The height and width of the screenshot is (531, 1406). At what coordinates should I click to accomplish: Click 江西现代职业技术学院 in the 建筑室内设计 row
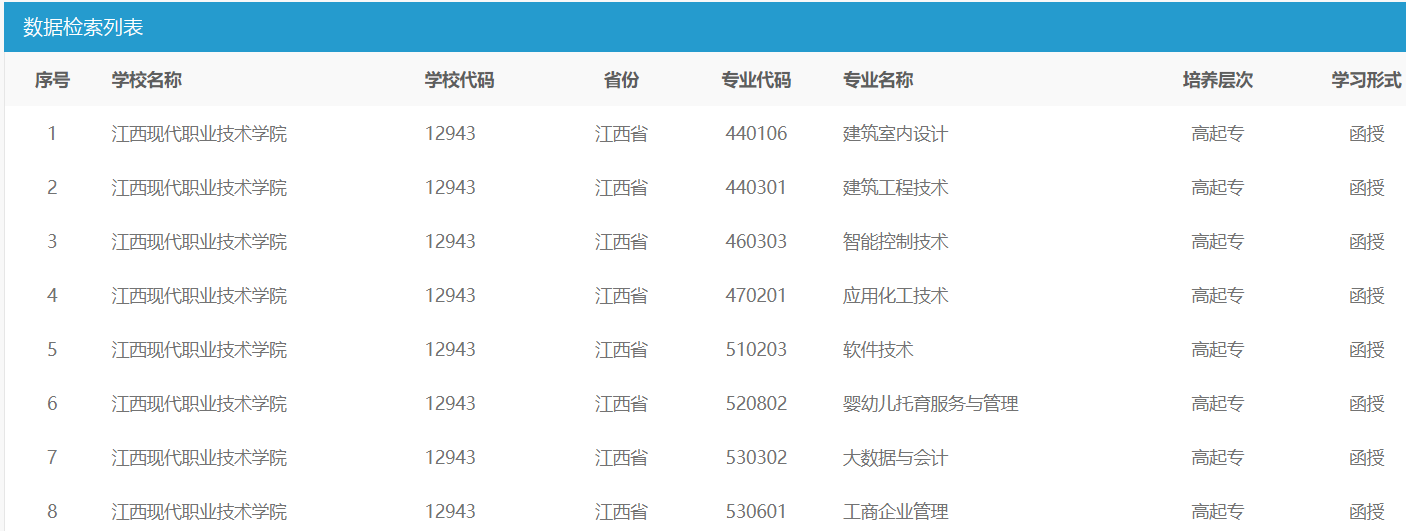[x=199, y=133]
